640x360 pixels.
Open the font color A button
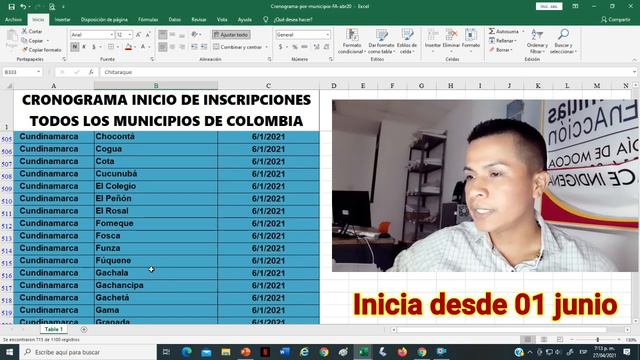143,47
